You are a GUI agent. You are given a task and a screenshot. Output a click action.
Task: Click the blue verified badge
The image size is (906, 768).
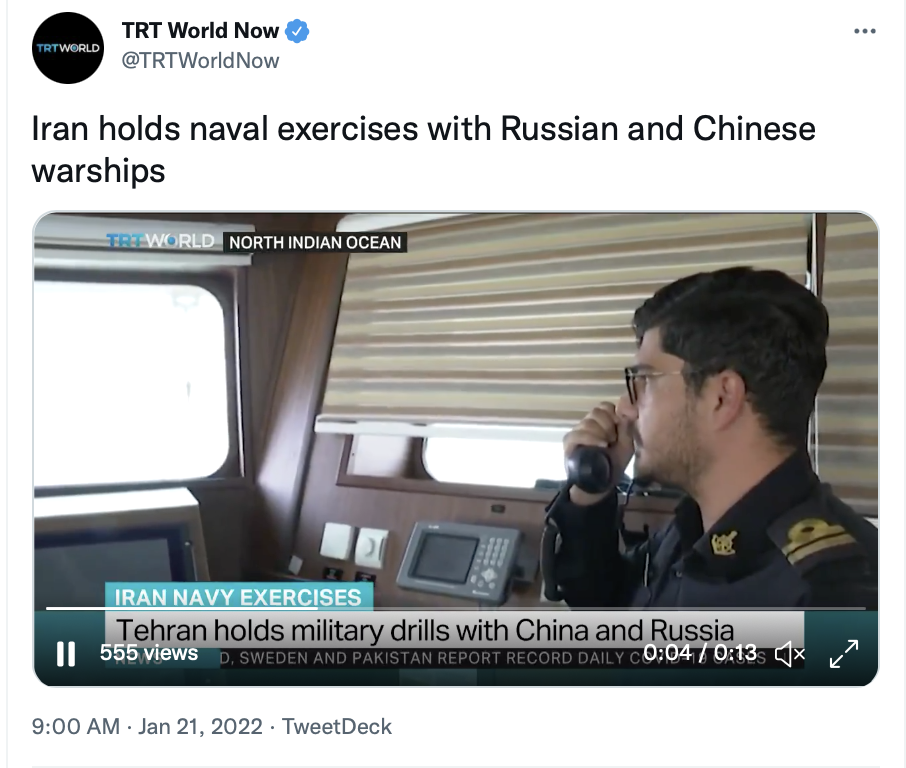point(297,31)
